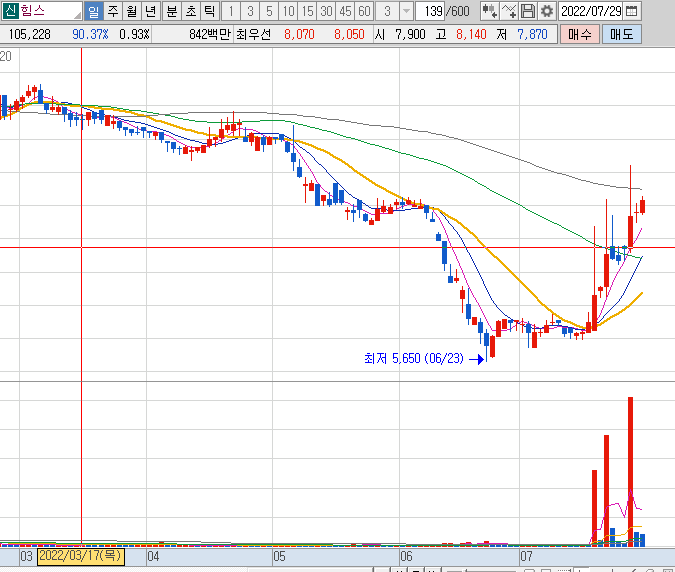Screen dimensions: 675x572
Task: Select the daily (일) chart period
Action: click(x=93, y=11)
